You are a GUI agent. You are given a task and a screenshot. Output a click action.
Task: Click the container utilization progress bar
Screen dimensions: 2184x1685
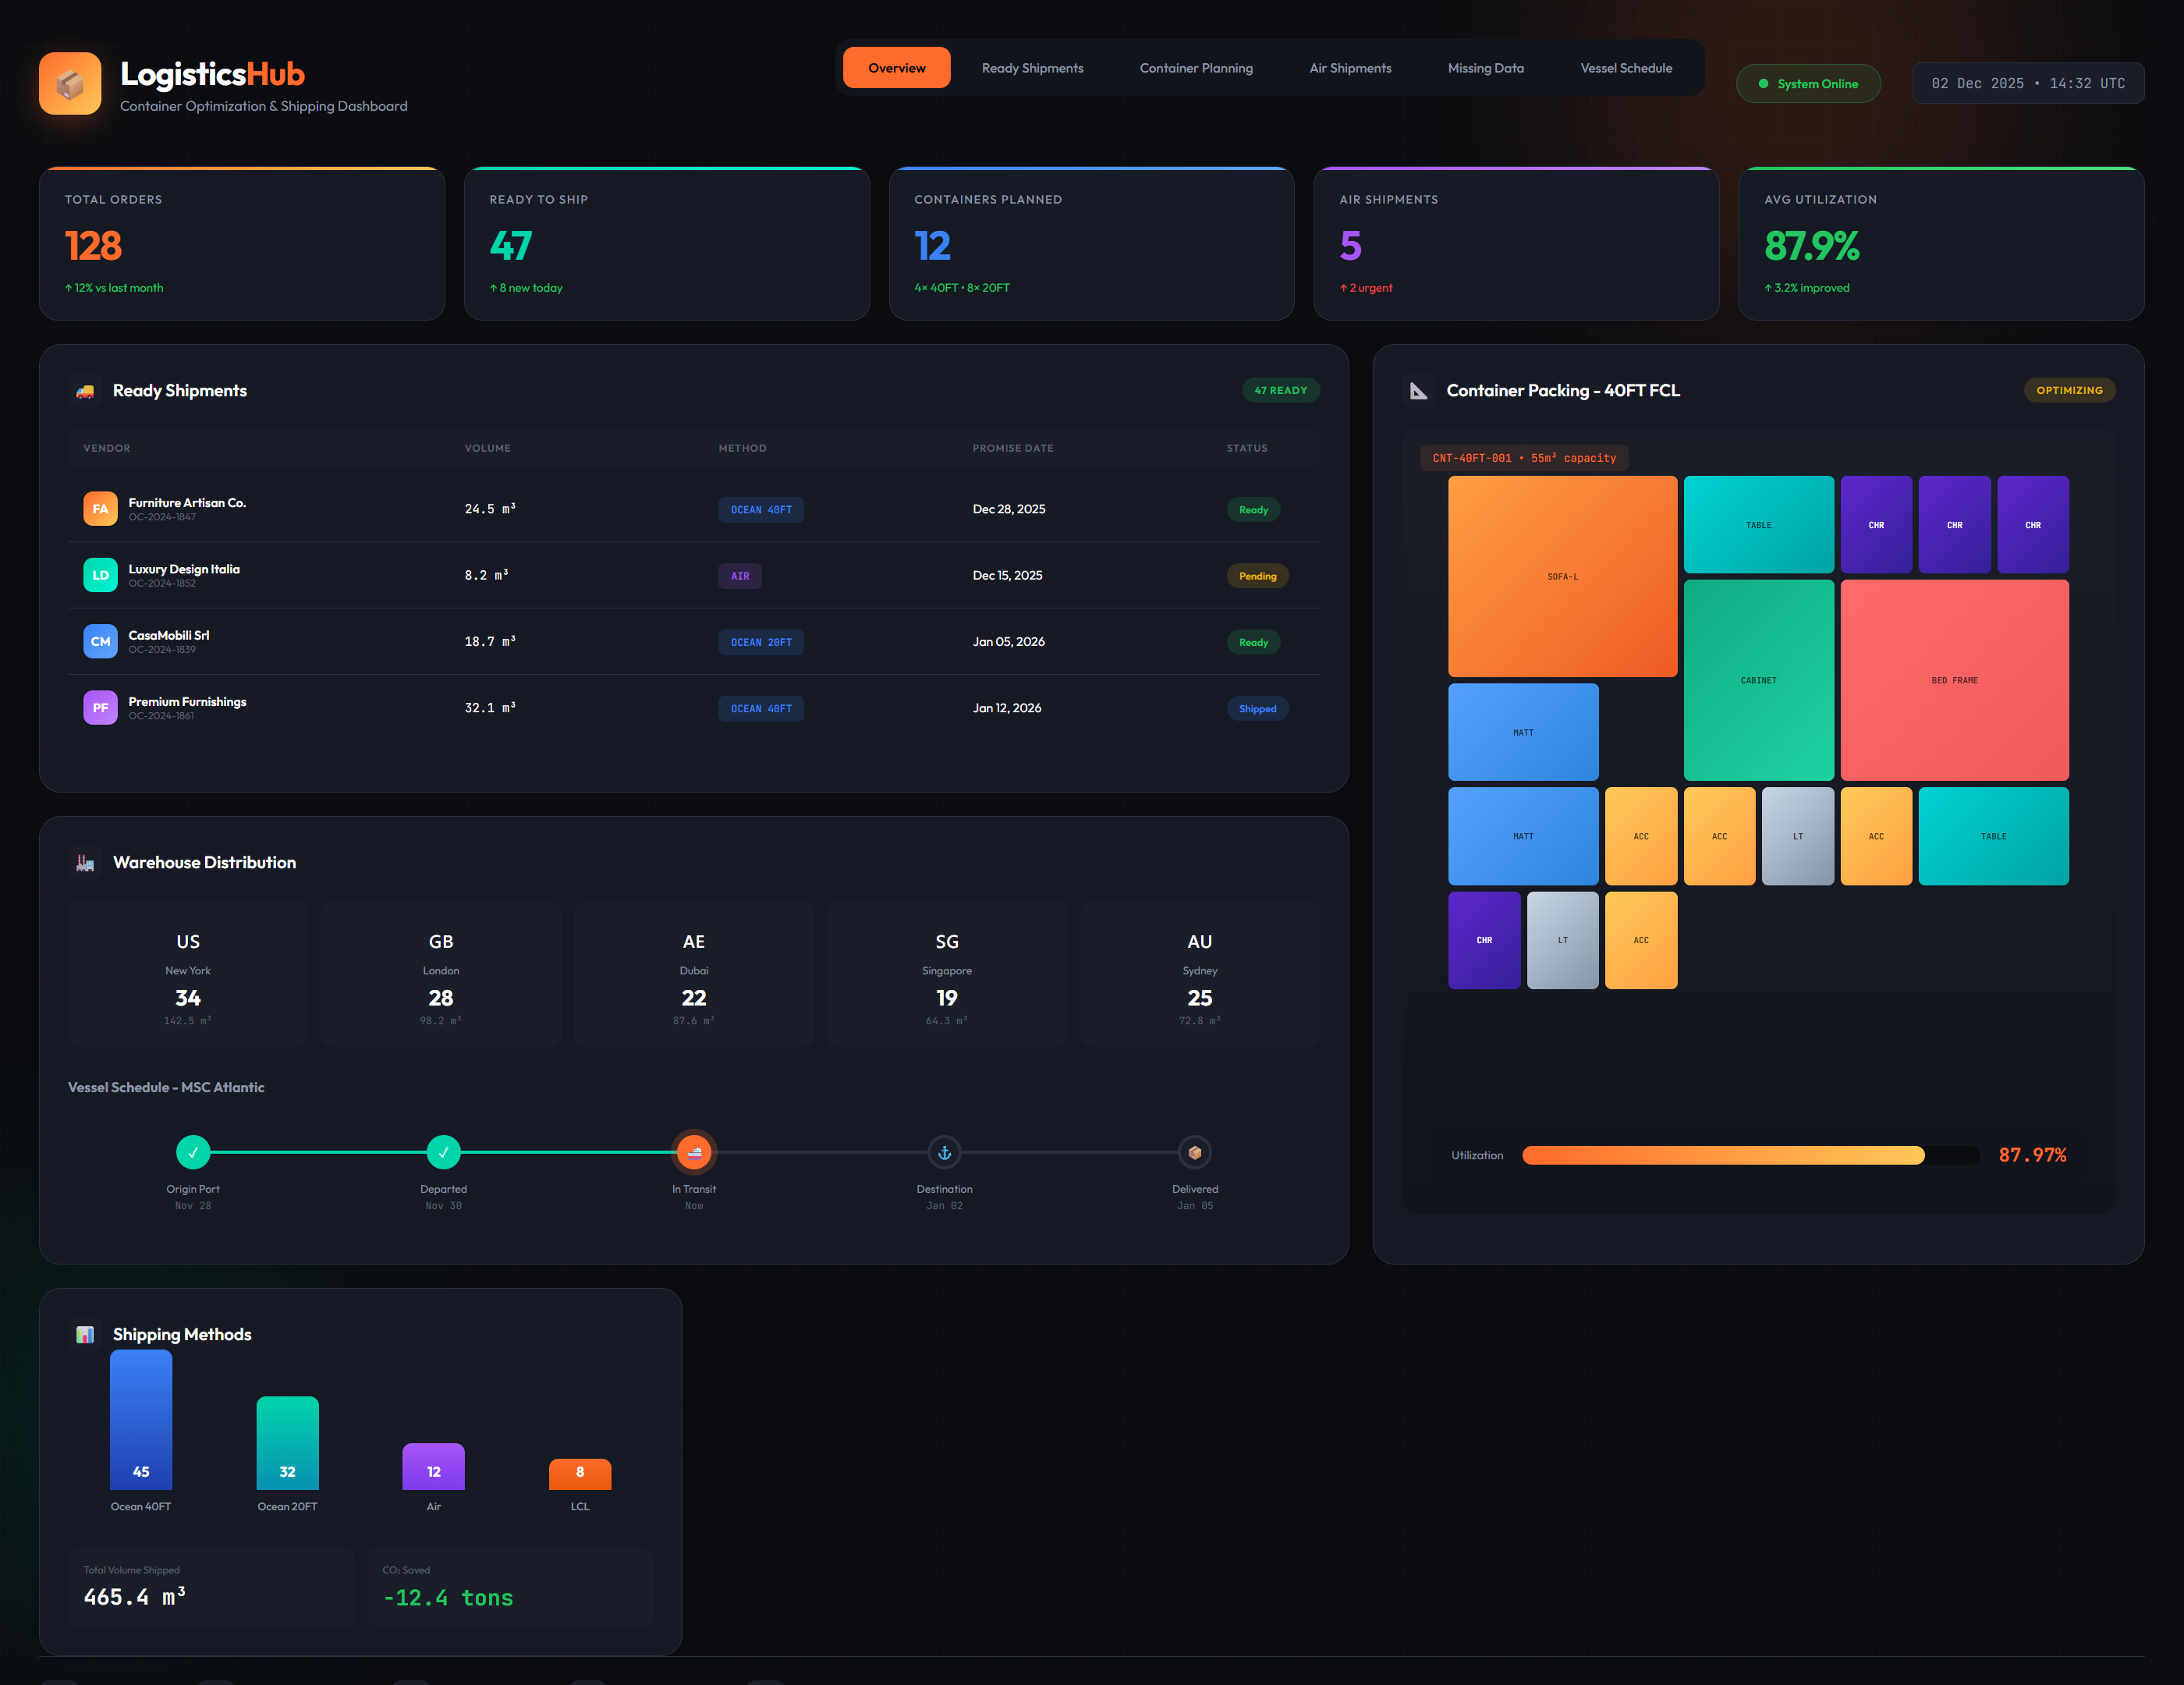tap(1750, 1155)
